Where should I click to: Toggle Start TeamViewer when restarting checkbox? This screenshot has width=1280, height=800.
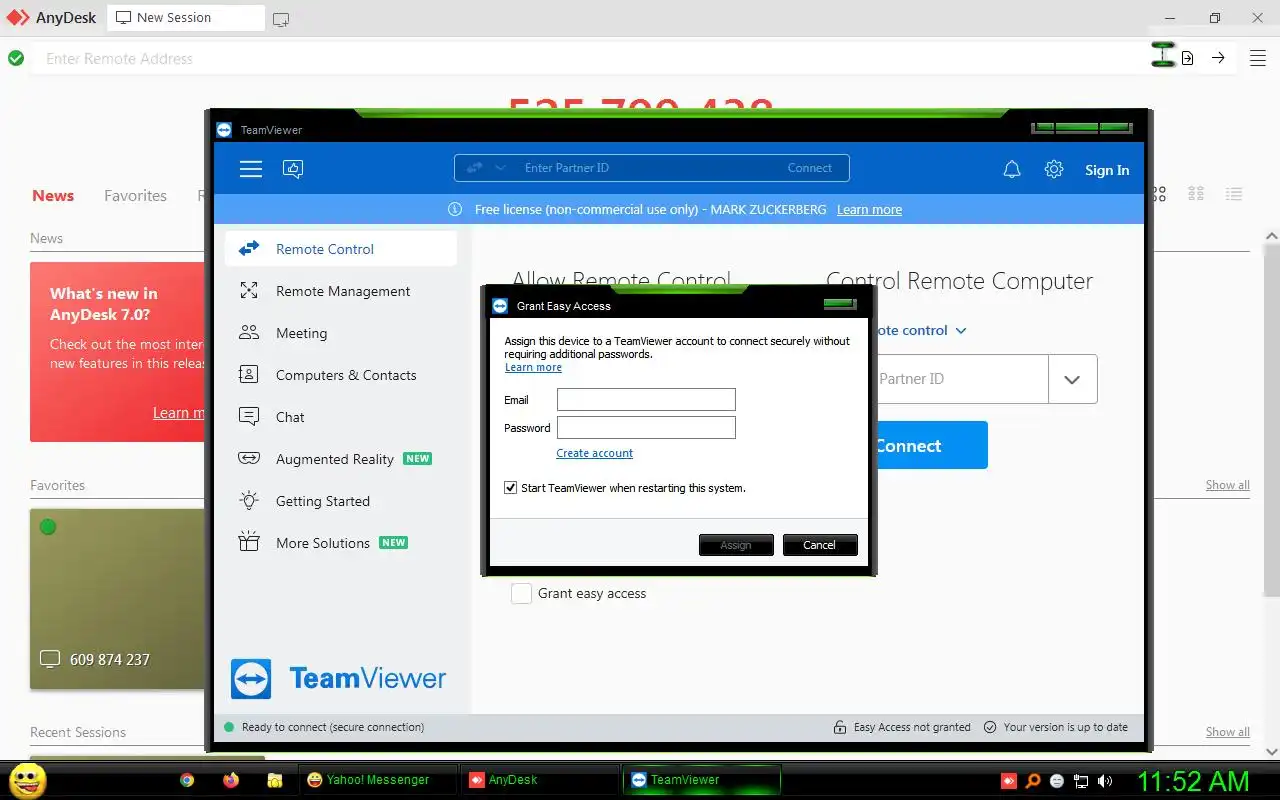pos(511,488)
